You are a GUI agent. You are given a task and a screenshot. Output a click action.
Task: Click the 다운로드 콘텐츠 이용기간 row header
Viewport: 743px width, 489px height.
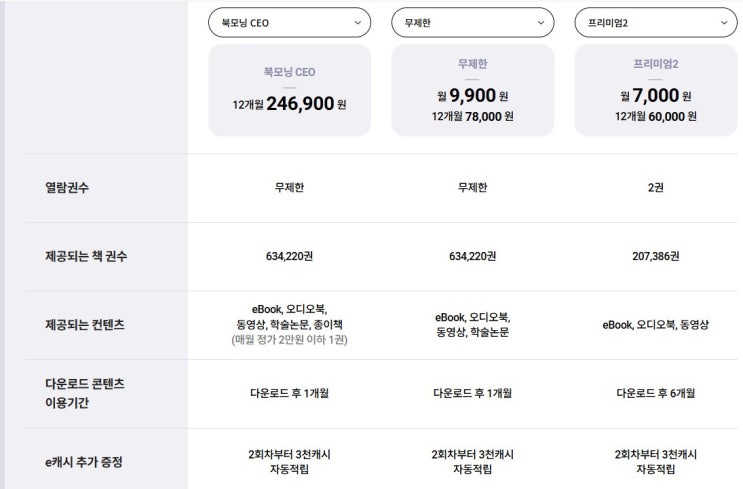(x=85, y=393)
